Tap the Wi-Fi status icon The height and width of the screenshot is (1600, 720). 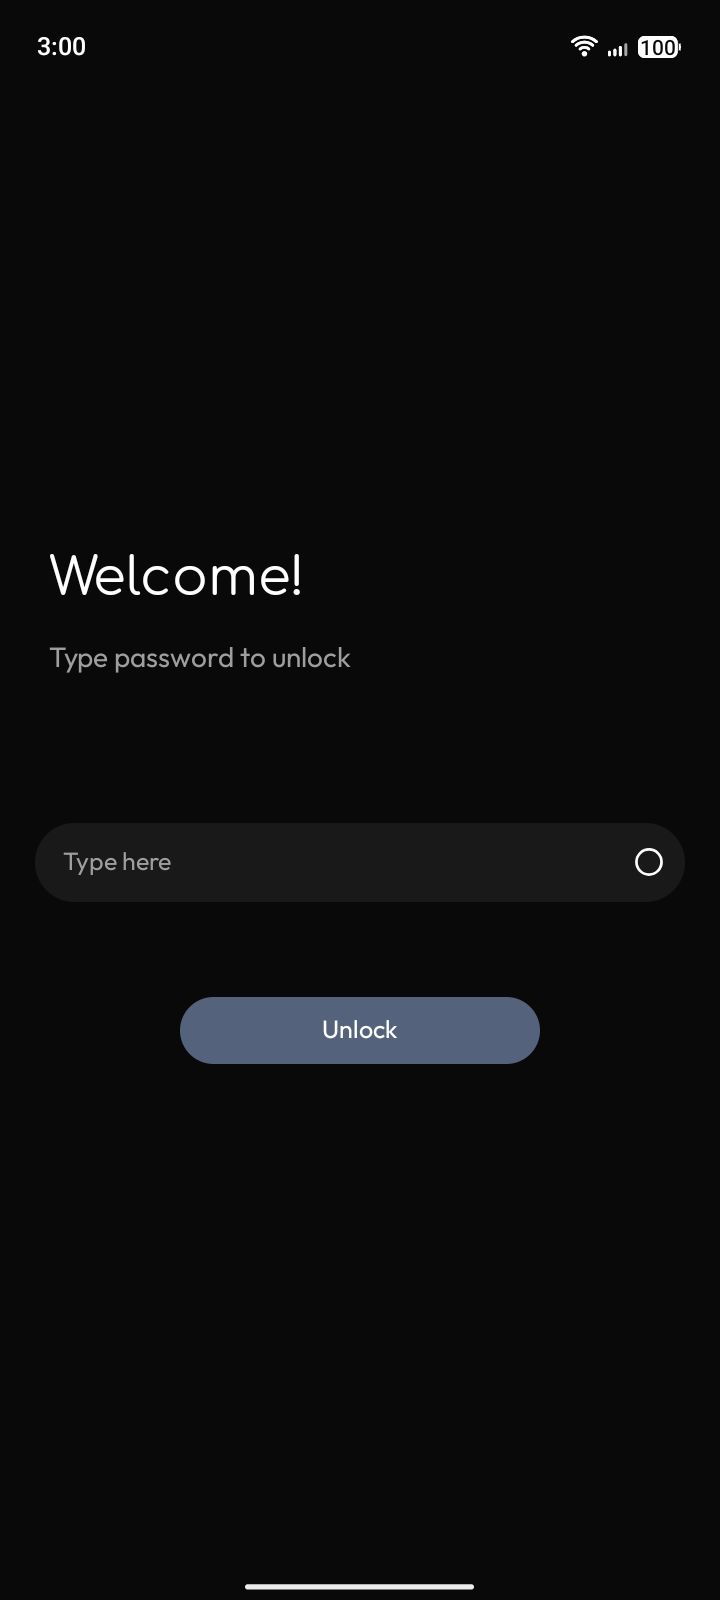point(584,46)
